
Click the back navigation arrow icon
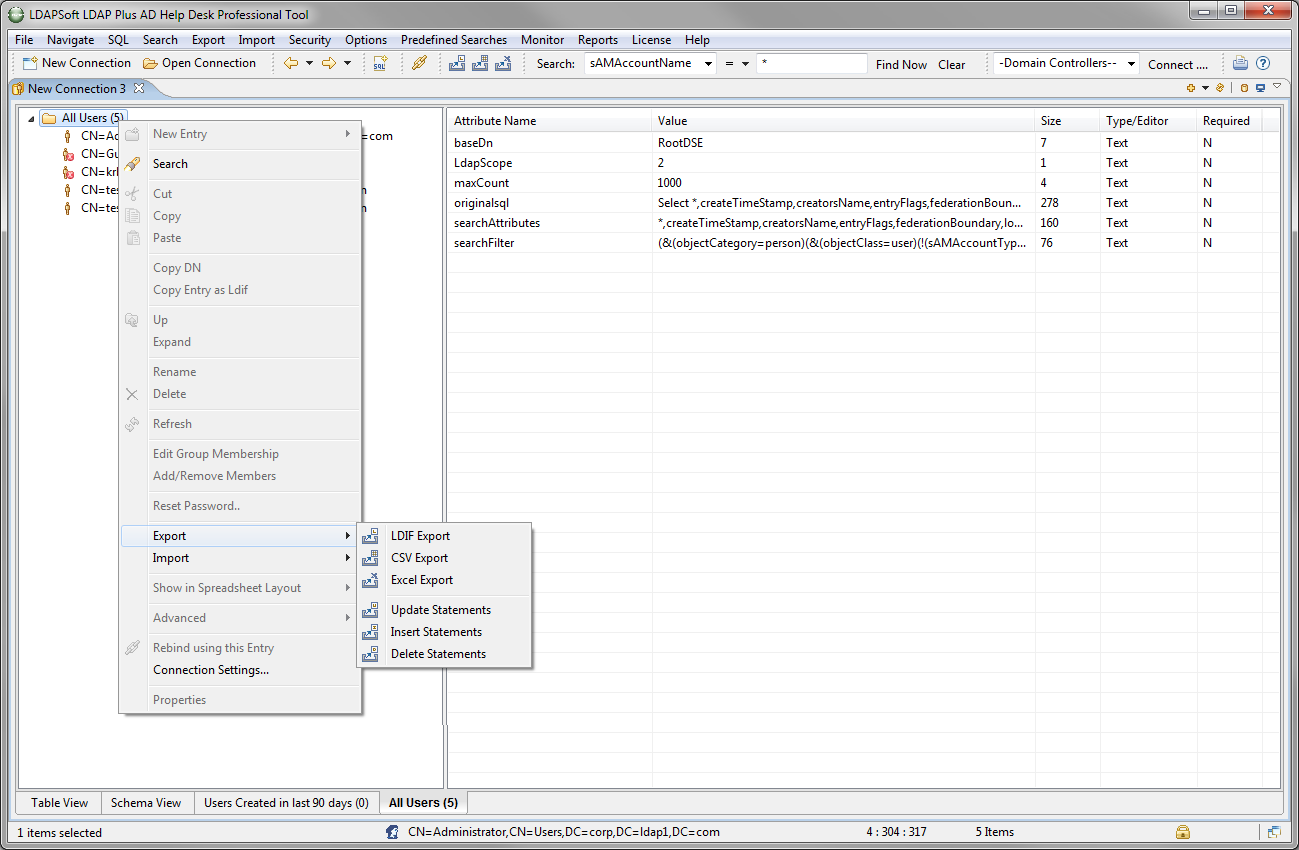point(291,63)
